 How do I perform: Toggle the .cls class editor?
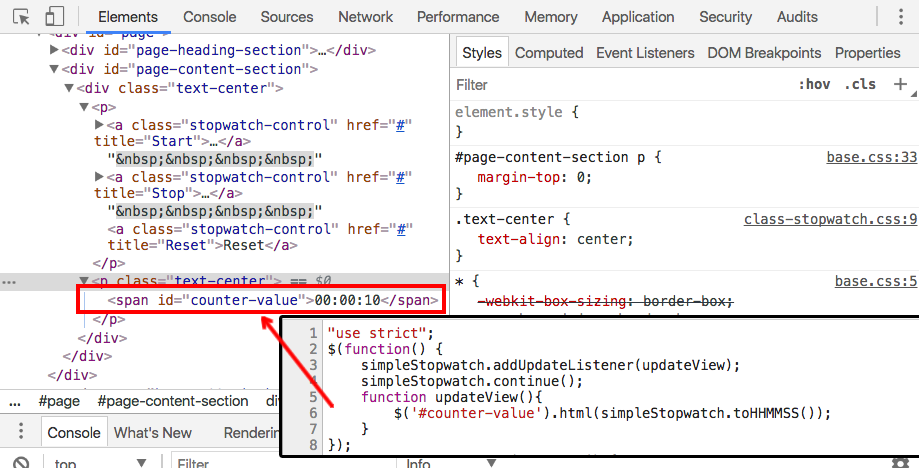click(860, 84)
